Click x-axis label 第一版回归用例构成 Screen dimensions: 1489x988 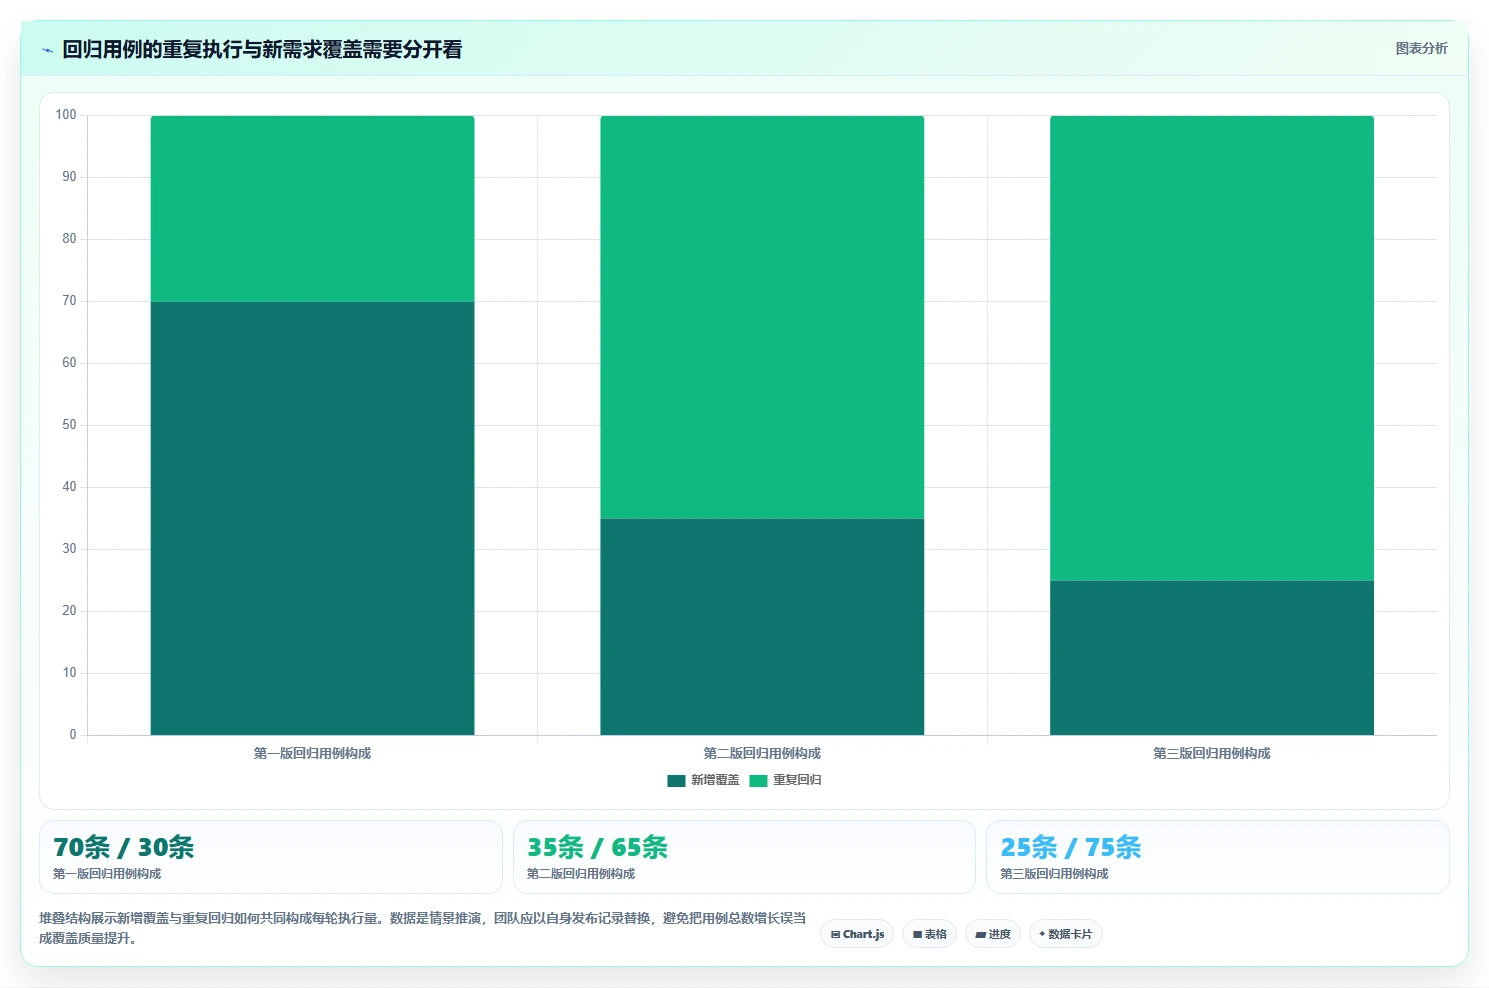(312, 753)
